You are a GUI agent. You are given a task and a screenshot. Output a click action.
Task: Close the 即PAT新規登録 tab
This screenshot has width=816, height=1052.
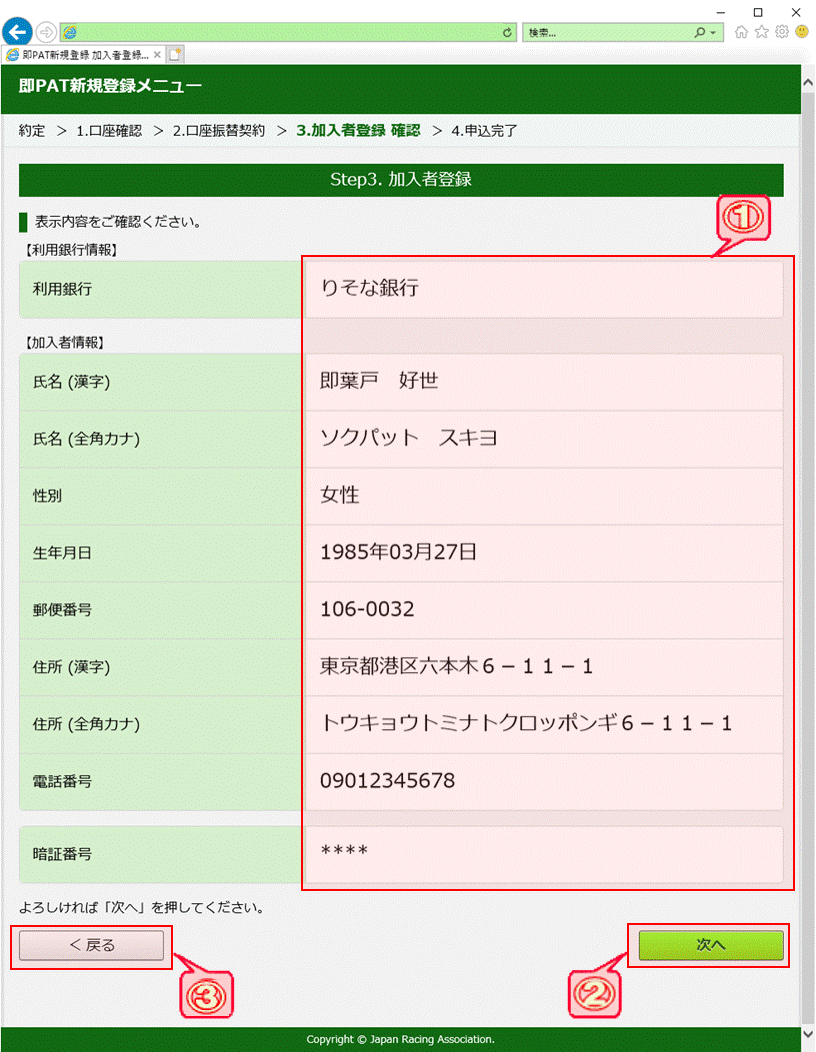[x=158, y=54]
